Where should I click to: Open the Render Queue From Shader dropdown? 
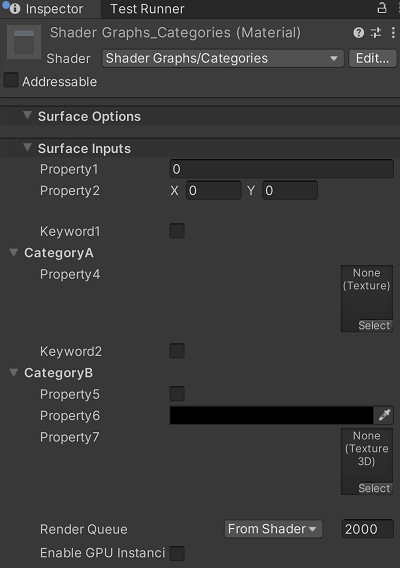[273, 529]
